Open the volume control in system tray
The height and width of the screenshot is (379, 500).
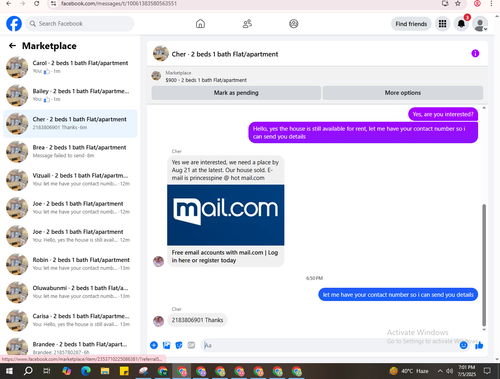click(450, 371)
